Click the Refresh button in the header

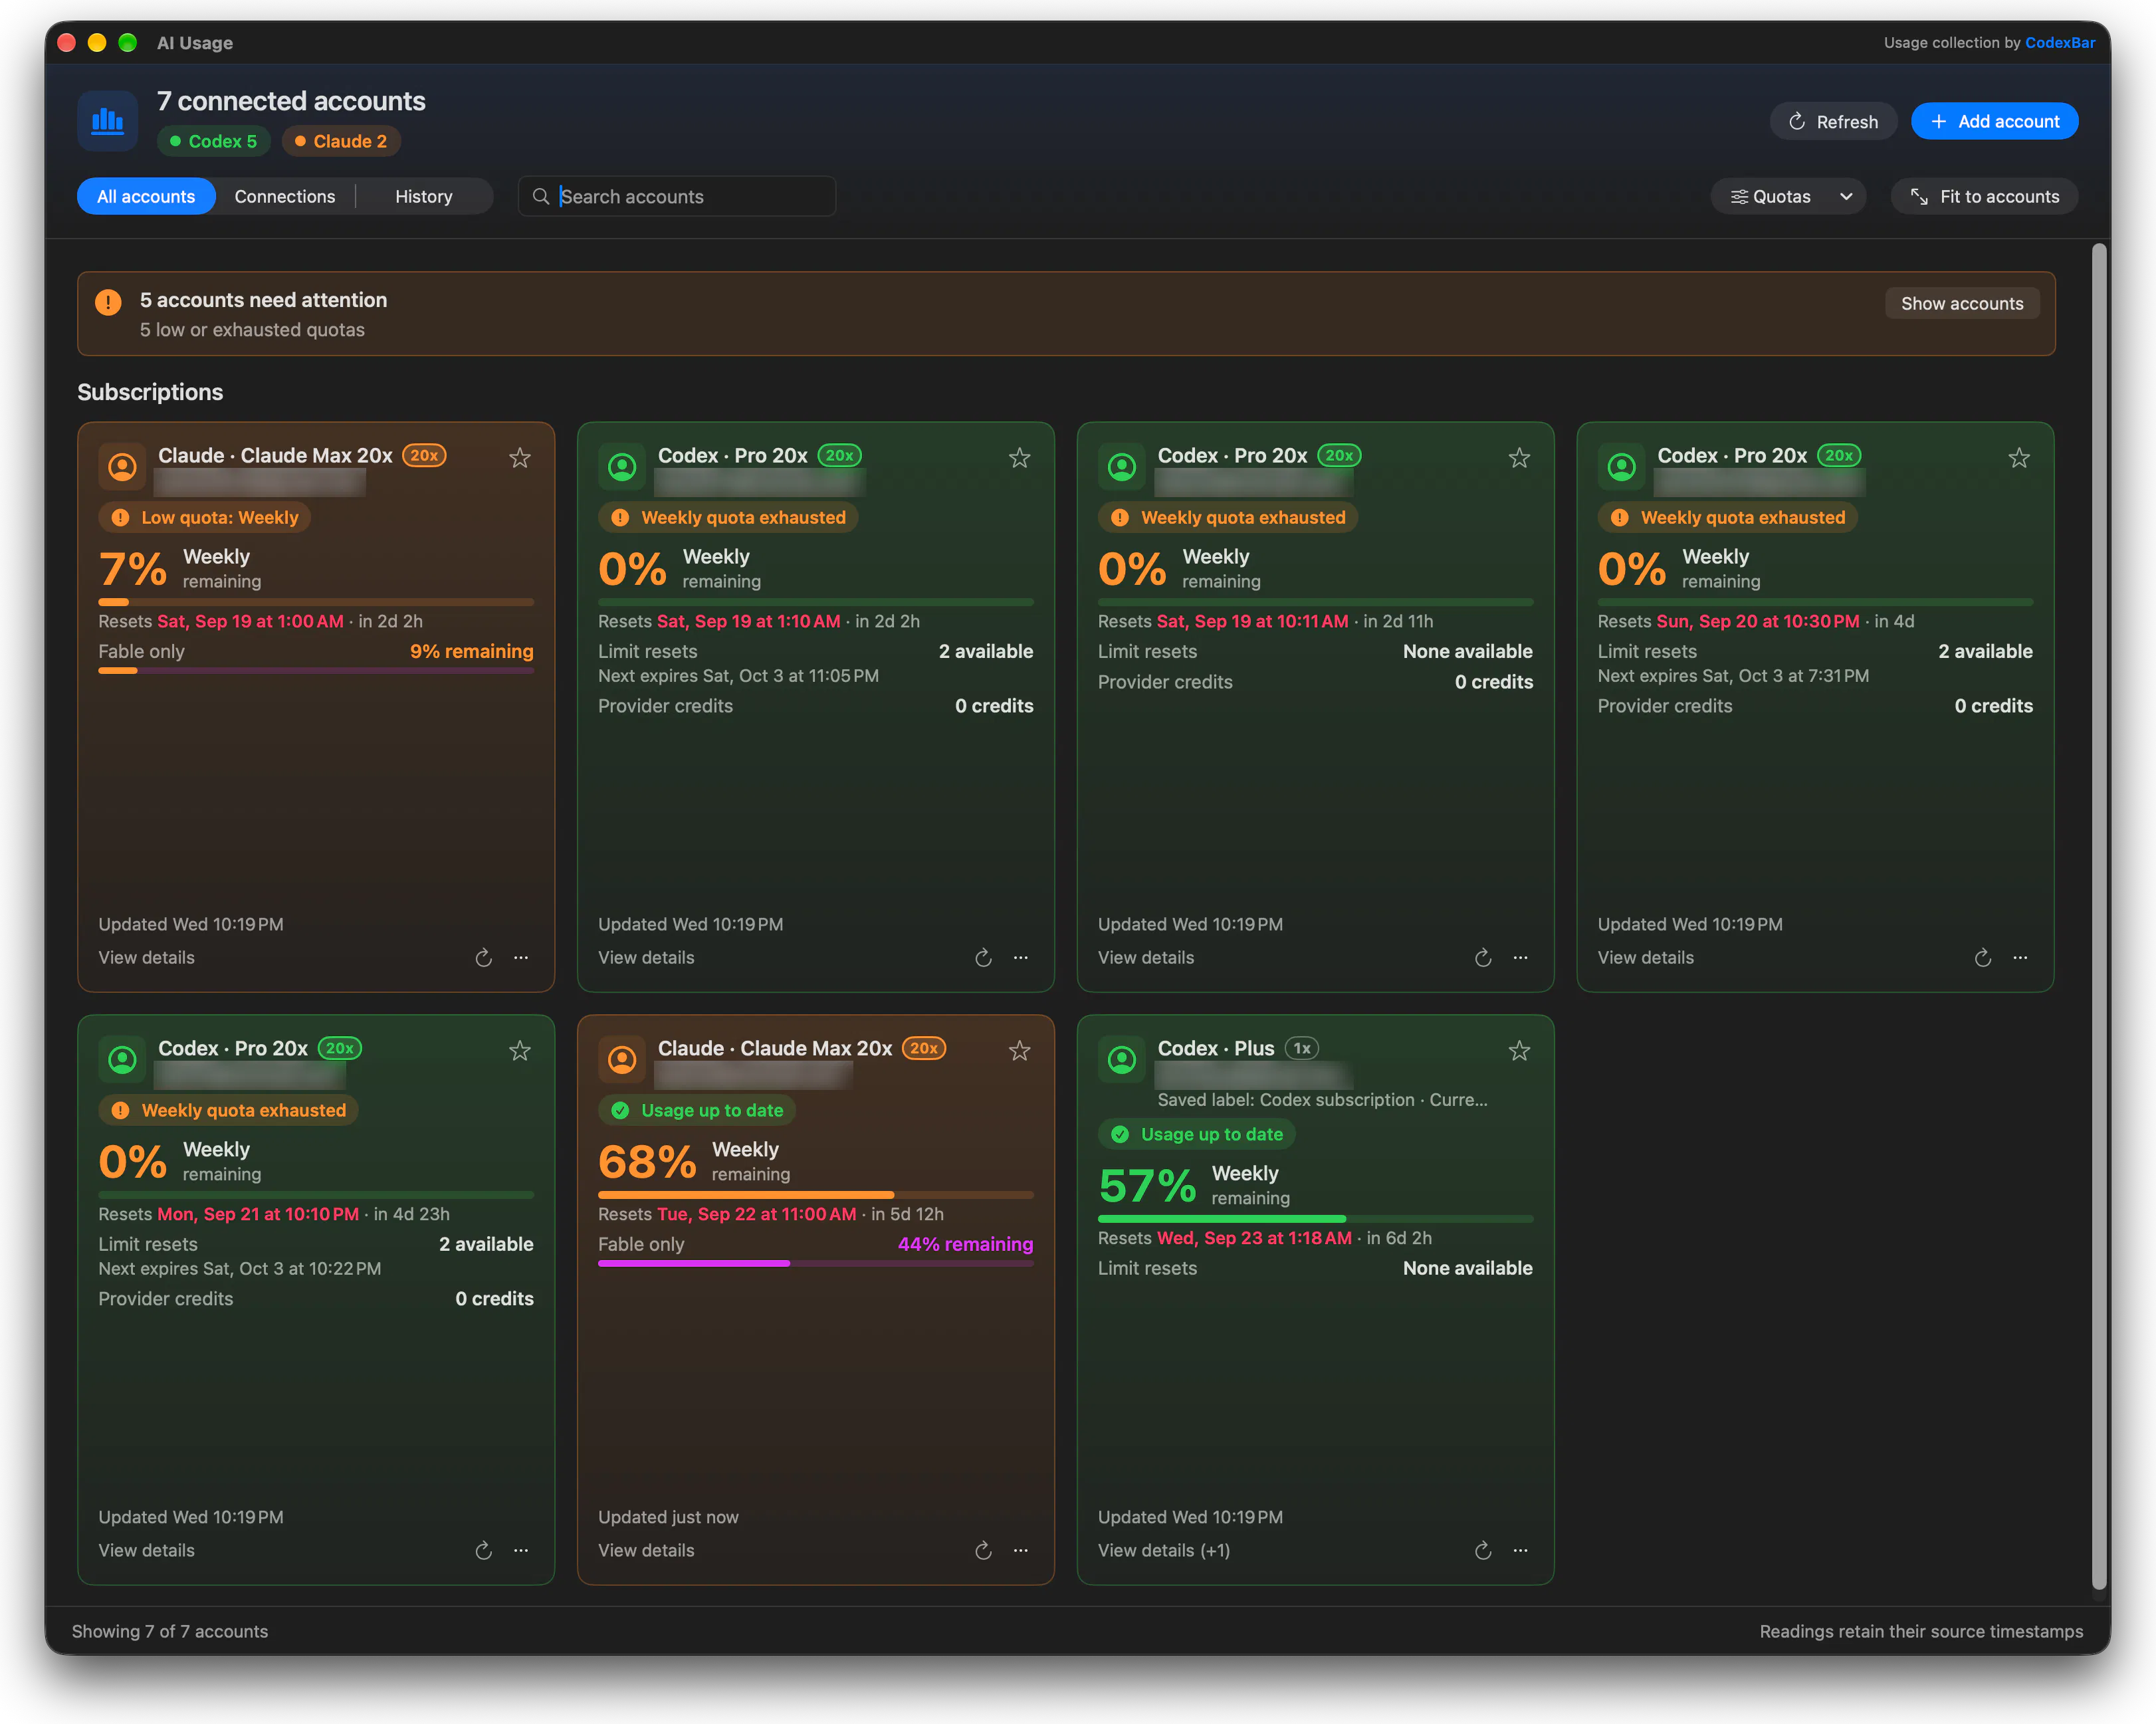click(x=1833, y=121)
